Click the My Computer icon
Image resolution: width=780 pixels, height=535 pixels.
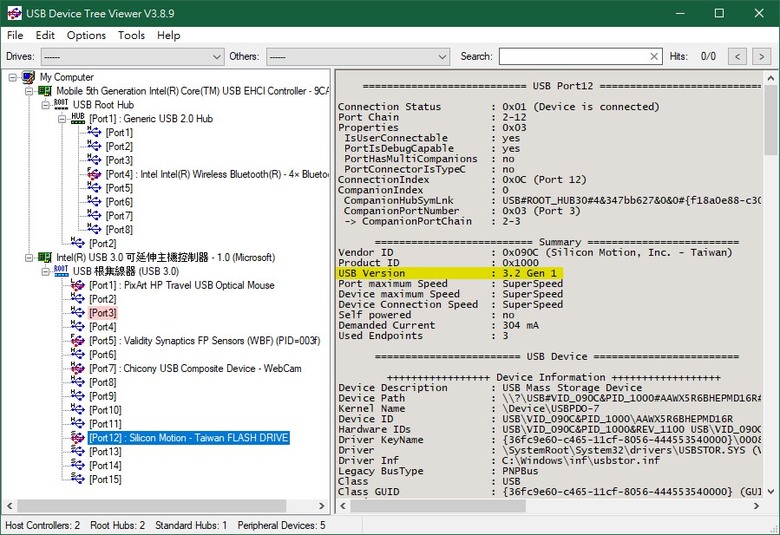[x=28, y=77]
